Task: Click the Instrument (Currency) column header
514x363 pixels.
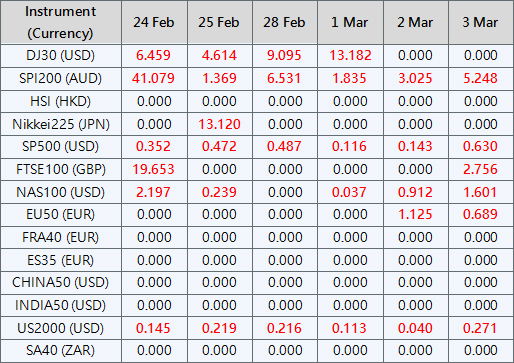Action: pos(61,22)
